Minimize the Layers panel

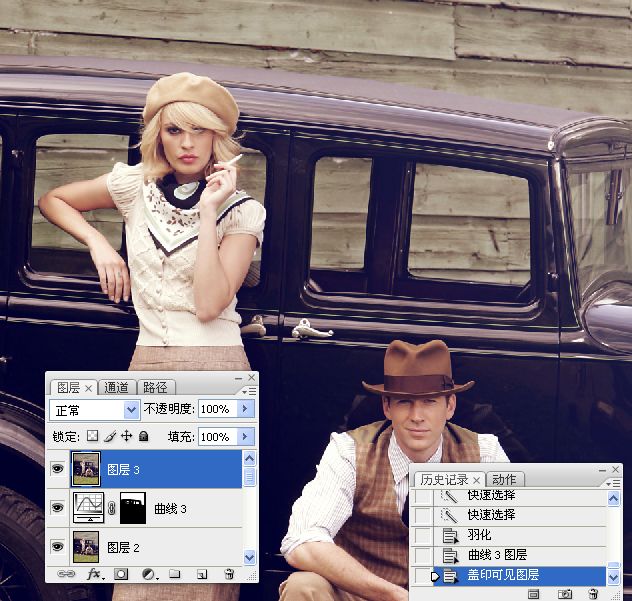pyautogui.click(x=239, y=378)
